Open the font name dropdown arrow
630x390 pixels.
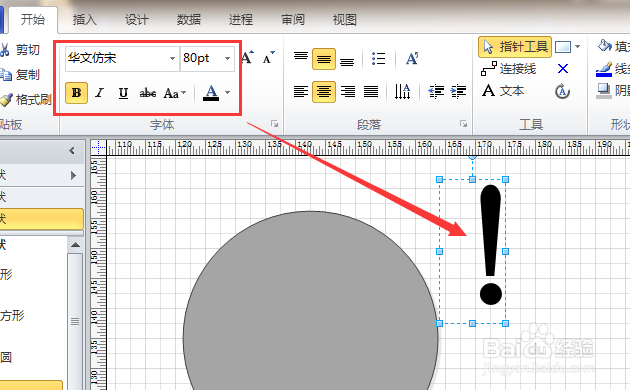tap(172, 58)
